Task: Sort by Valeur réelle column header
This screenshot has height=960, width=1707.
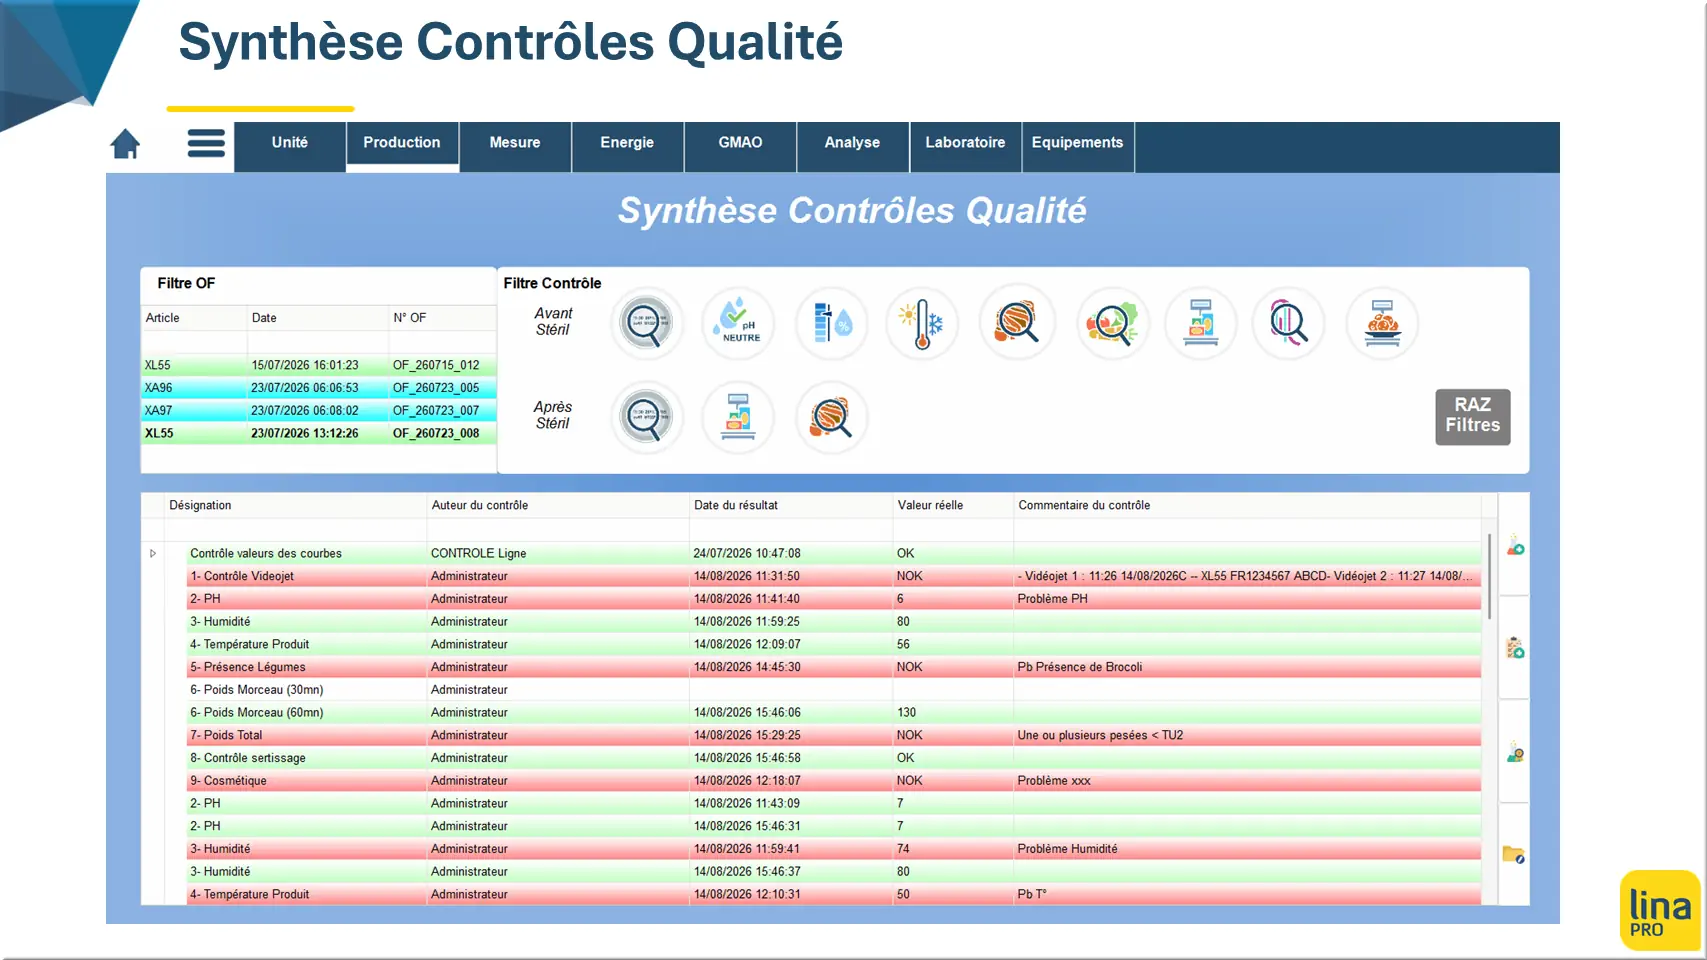Action: click(953, 505)
